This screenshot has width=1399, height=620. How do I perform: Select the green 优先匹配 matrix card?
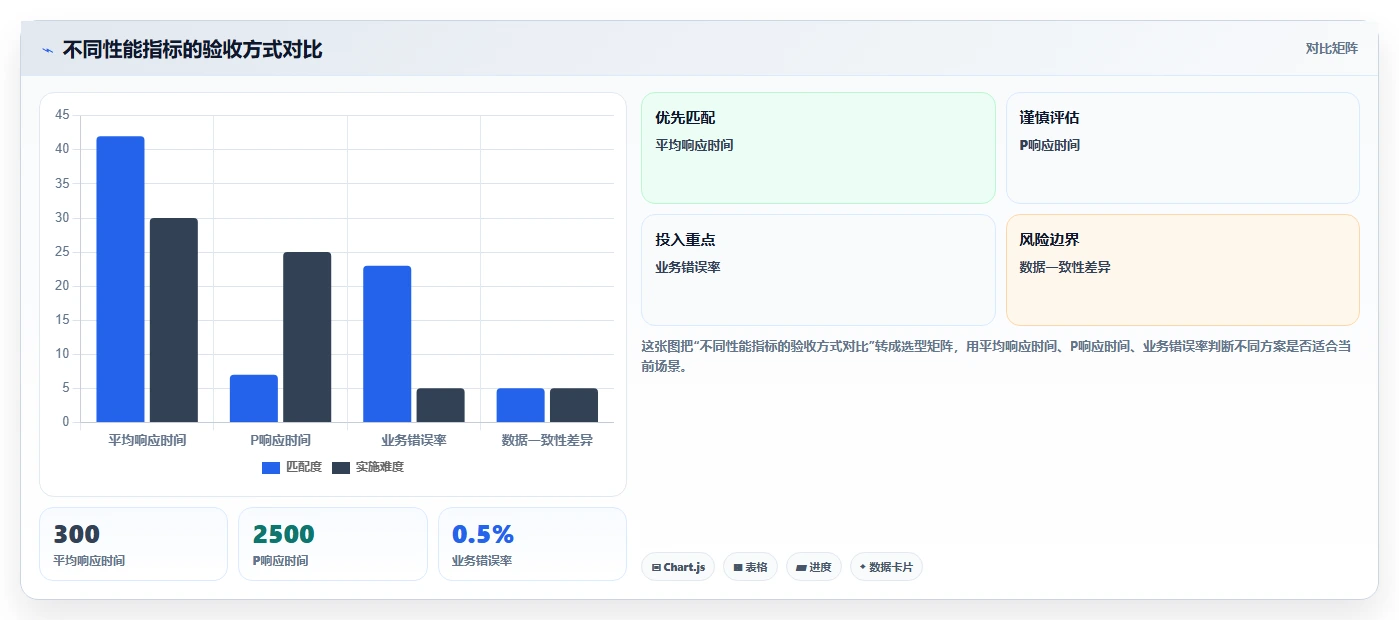point(818,148)
